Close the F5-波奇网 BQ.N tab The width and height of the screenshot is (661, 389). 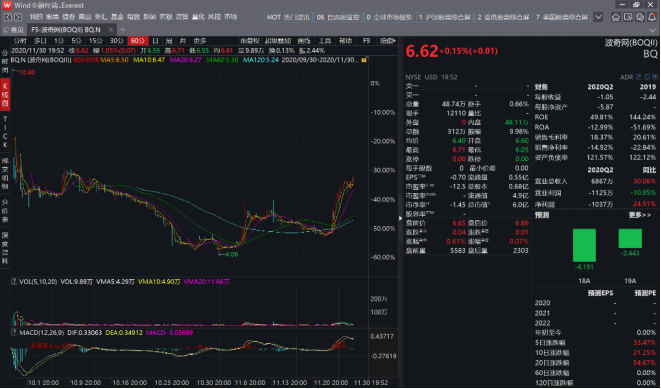tap(110, 30)
